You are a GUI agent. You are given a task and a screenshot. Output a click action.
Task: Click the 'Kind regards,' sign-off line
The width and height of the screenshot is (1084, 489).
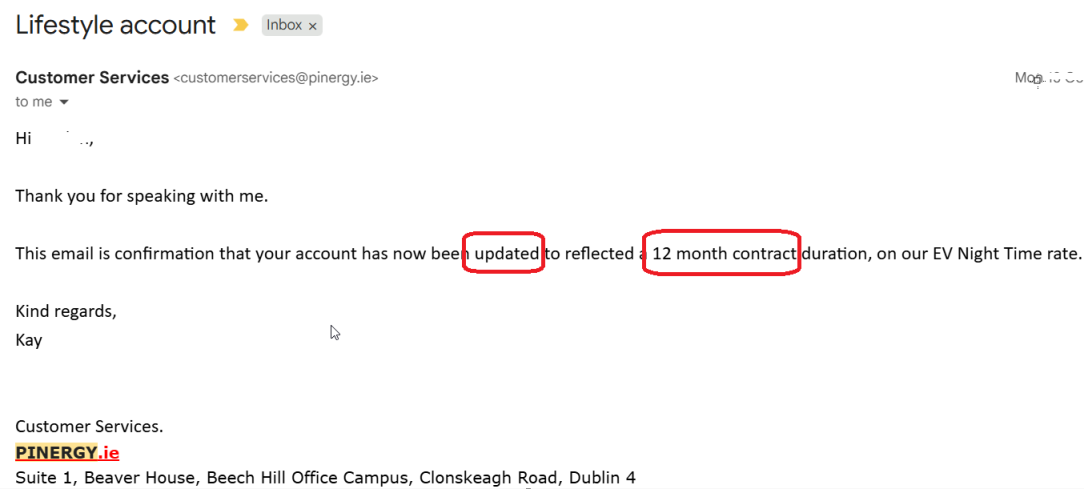pyautogui.click(x=66, y=311)
